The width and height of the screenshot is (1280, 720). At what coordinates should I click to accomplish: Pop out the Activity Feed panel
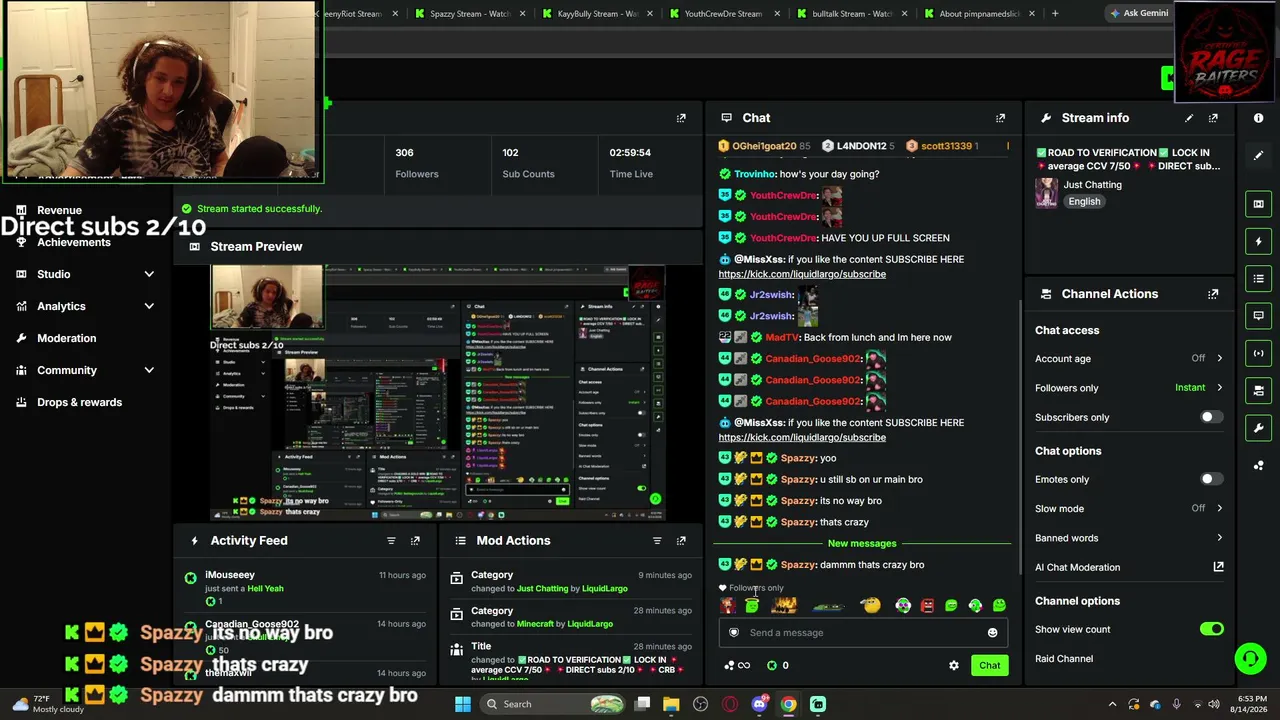(x=415, y=541)
